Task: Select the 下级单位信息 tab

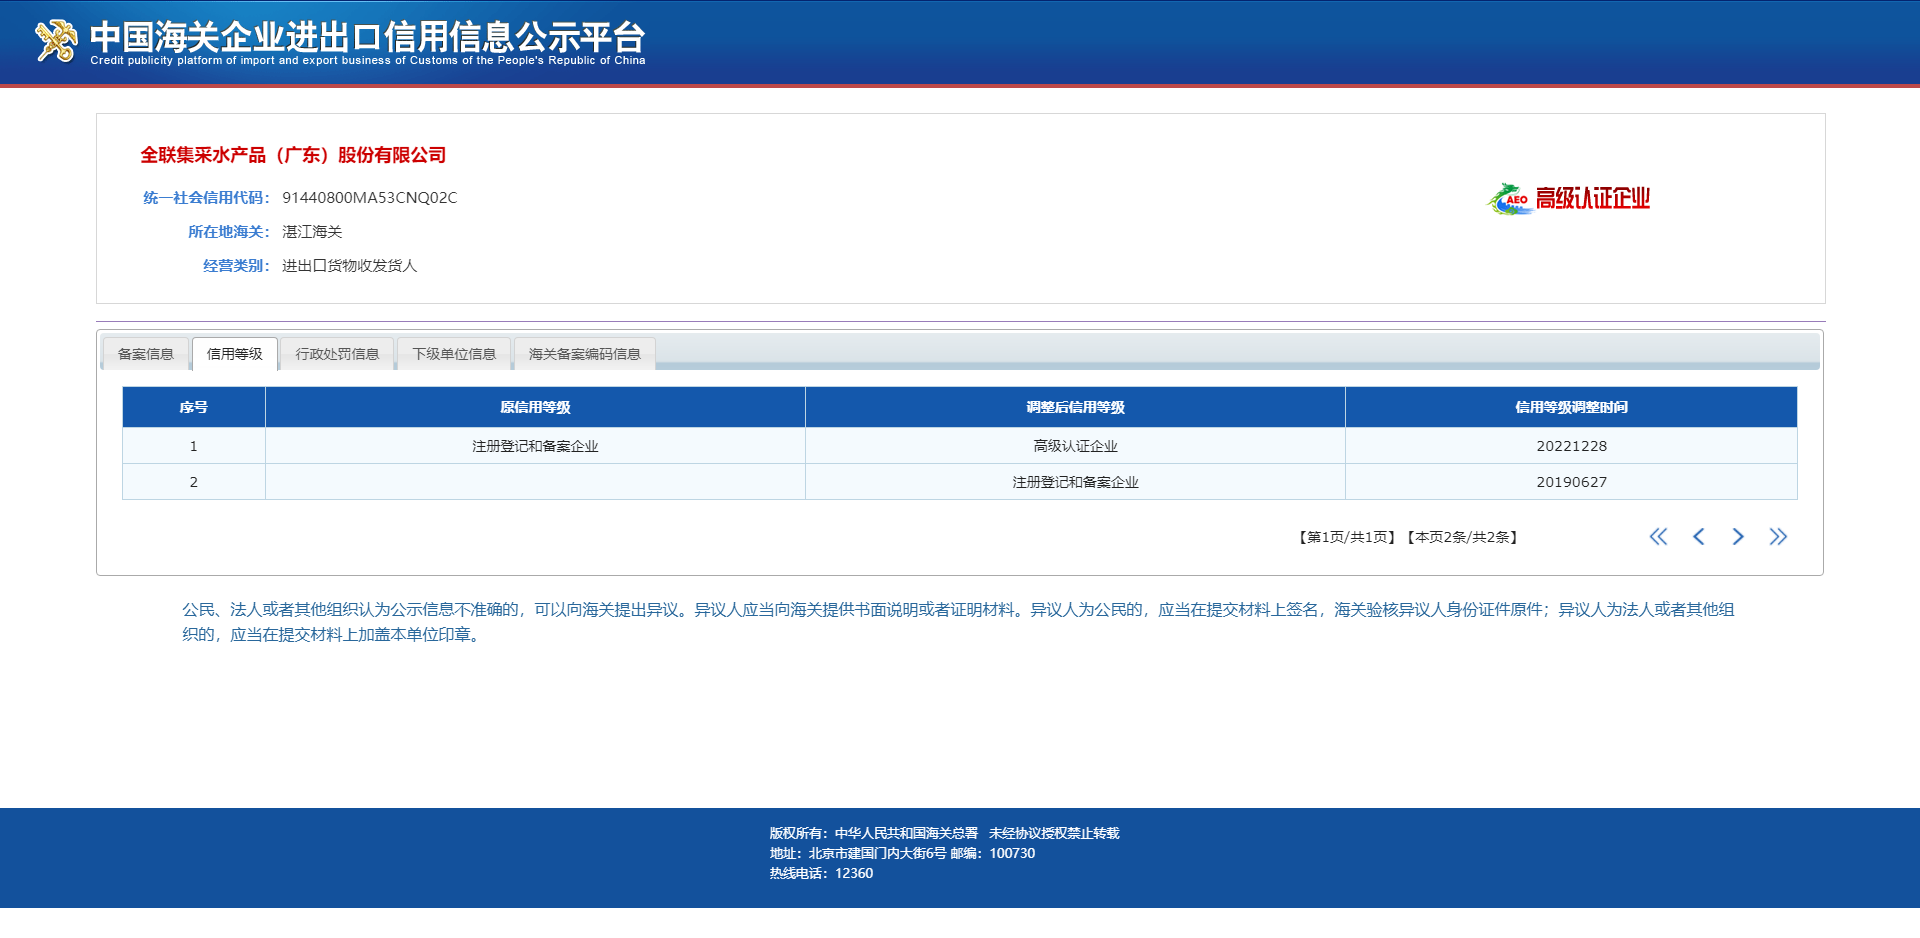Action: [x=454, y=353]
